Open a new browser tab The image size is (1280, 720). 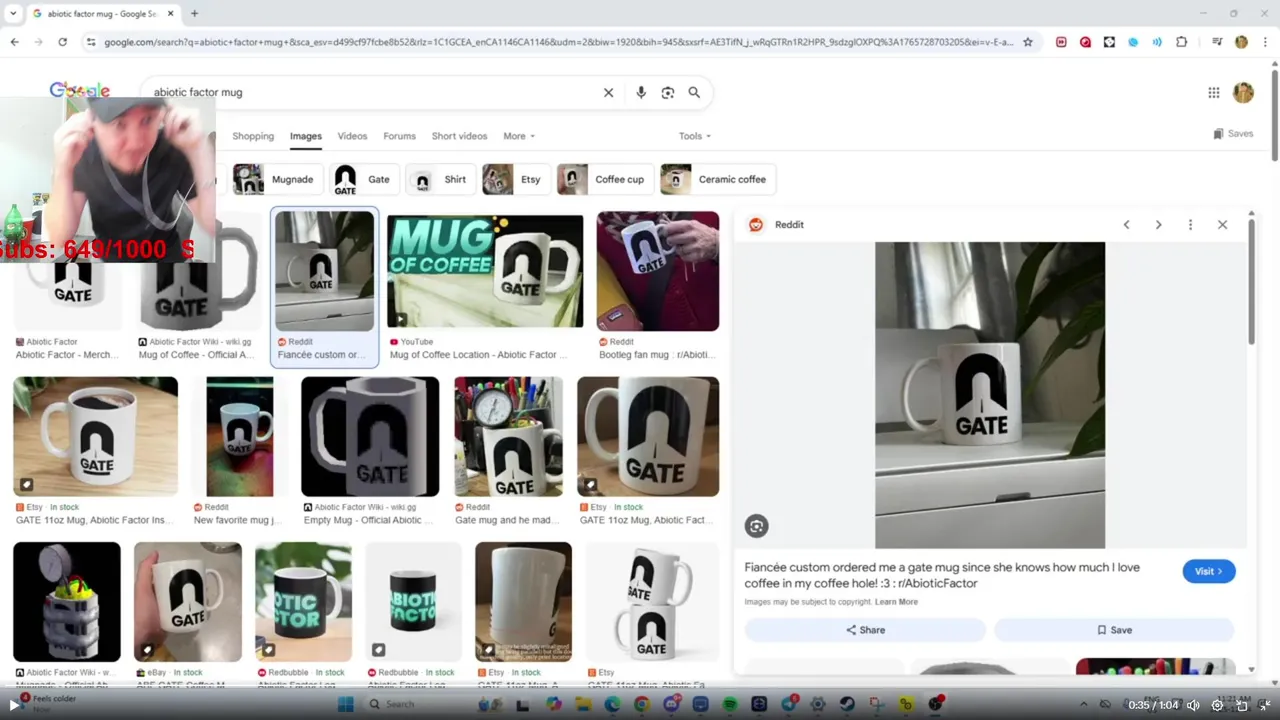tap(194, 13)
